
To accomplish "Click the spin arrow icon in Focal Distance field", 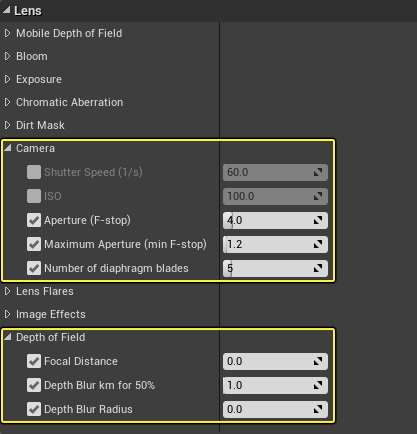I will click(x=318, y=361).
